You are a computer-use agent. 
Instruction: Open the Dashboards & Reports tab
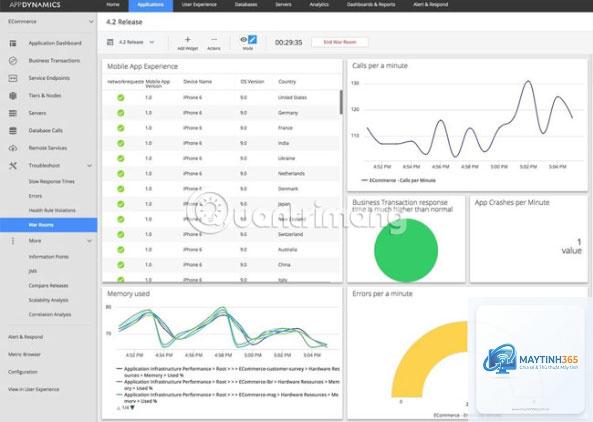click(371, 5)
